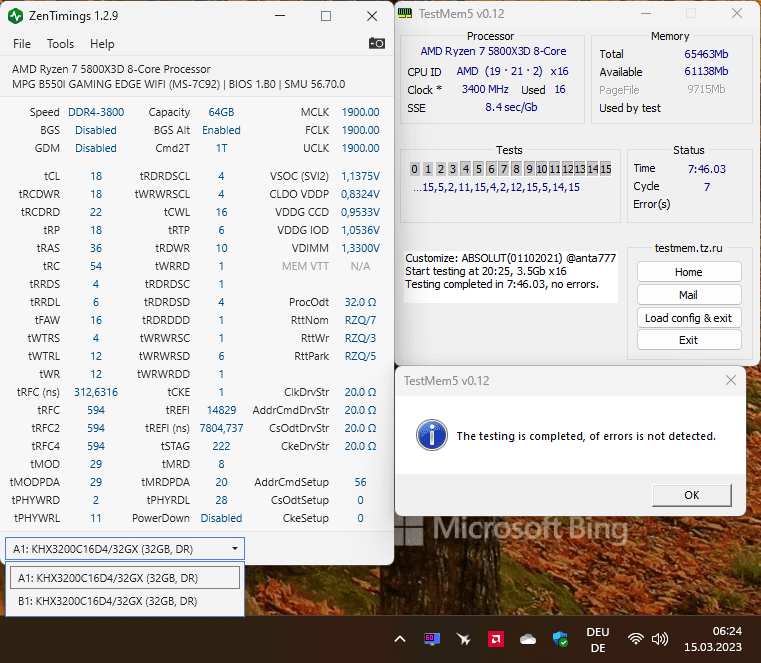
Task: Open Wi-Fi network settings icon
Action: (635, 638)
